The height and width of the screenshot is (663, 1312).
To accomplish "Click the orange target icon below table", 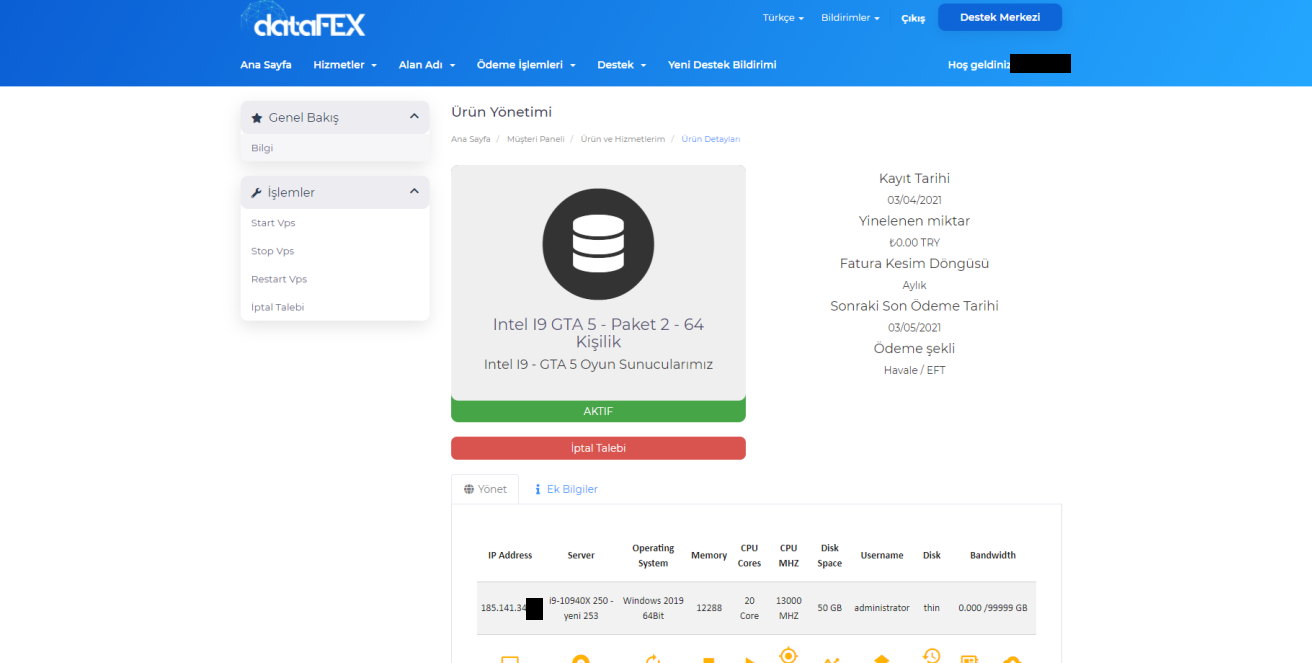I will pyautogui.click(x=788, y=656).
